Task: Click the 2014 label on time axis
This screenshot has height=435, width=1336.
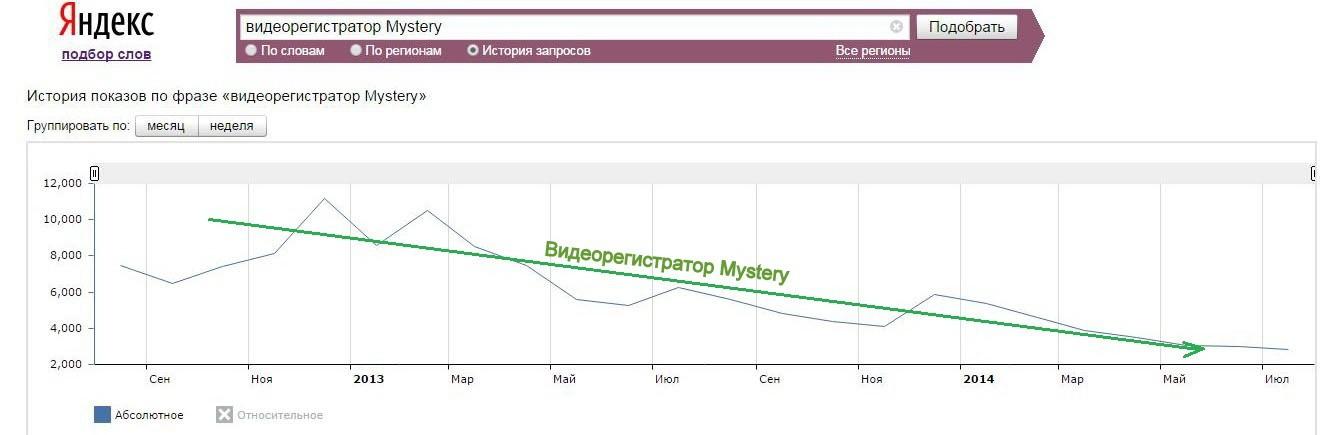Action: (x=977, y=380)
